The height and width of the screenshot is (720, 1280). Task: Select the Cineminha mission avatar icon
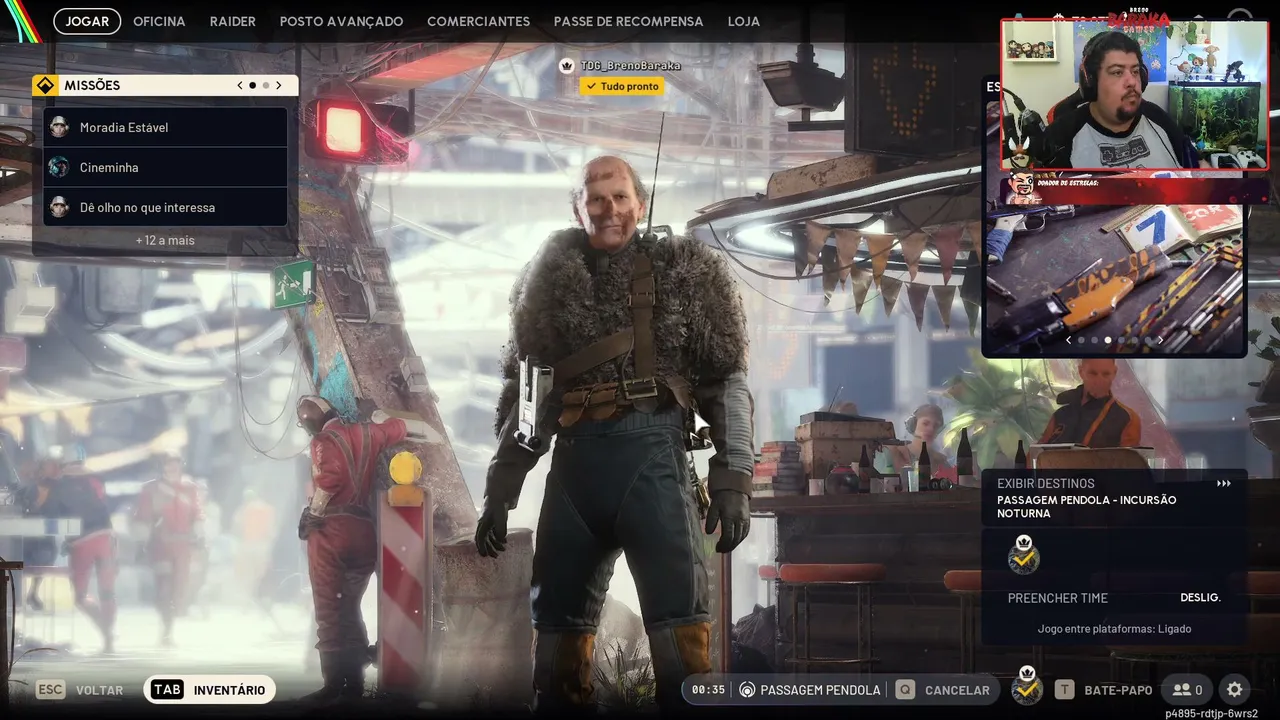pyautogui.click(x=59, y=167)
